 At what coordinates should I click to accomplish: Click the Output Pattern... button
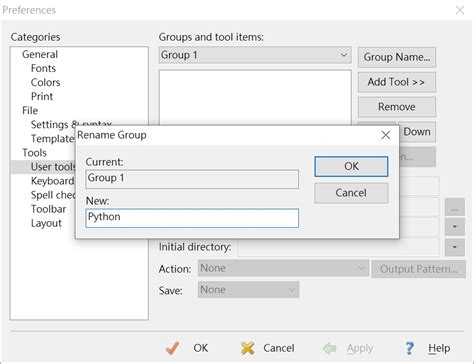(x=419, y=269)
